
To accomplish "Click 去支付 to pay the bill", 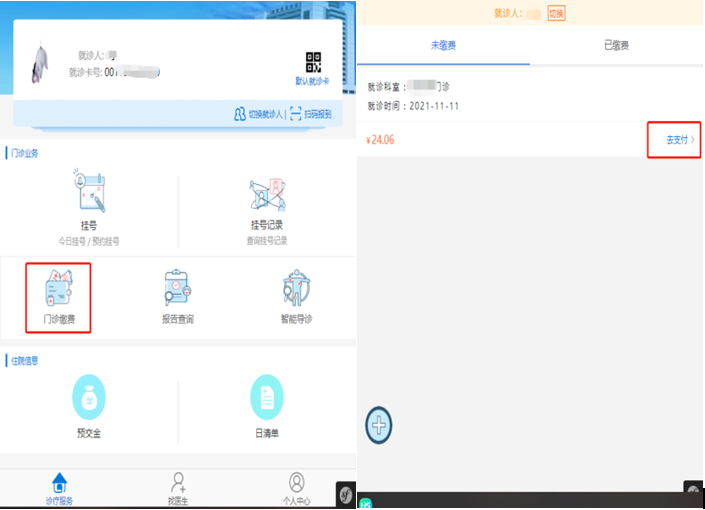I will [680, 140].
